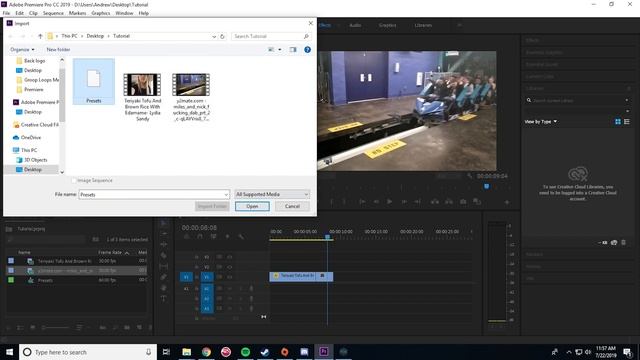
Task: Open the File menu
Action: tap(6, 13)
